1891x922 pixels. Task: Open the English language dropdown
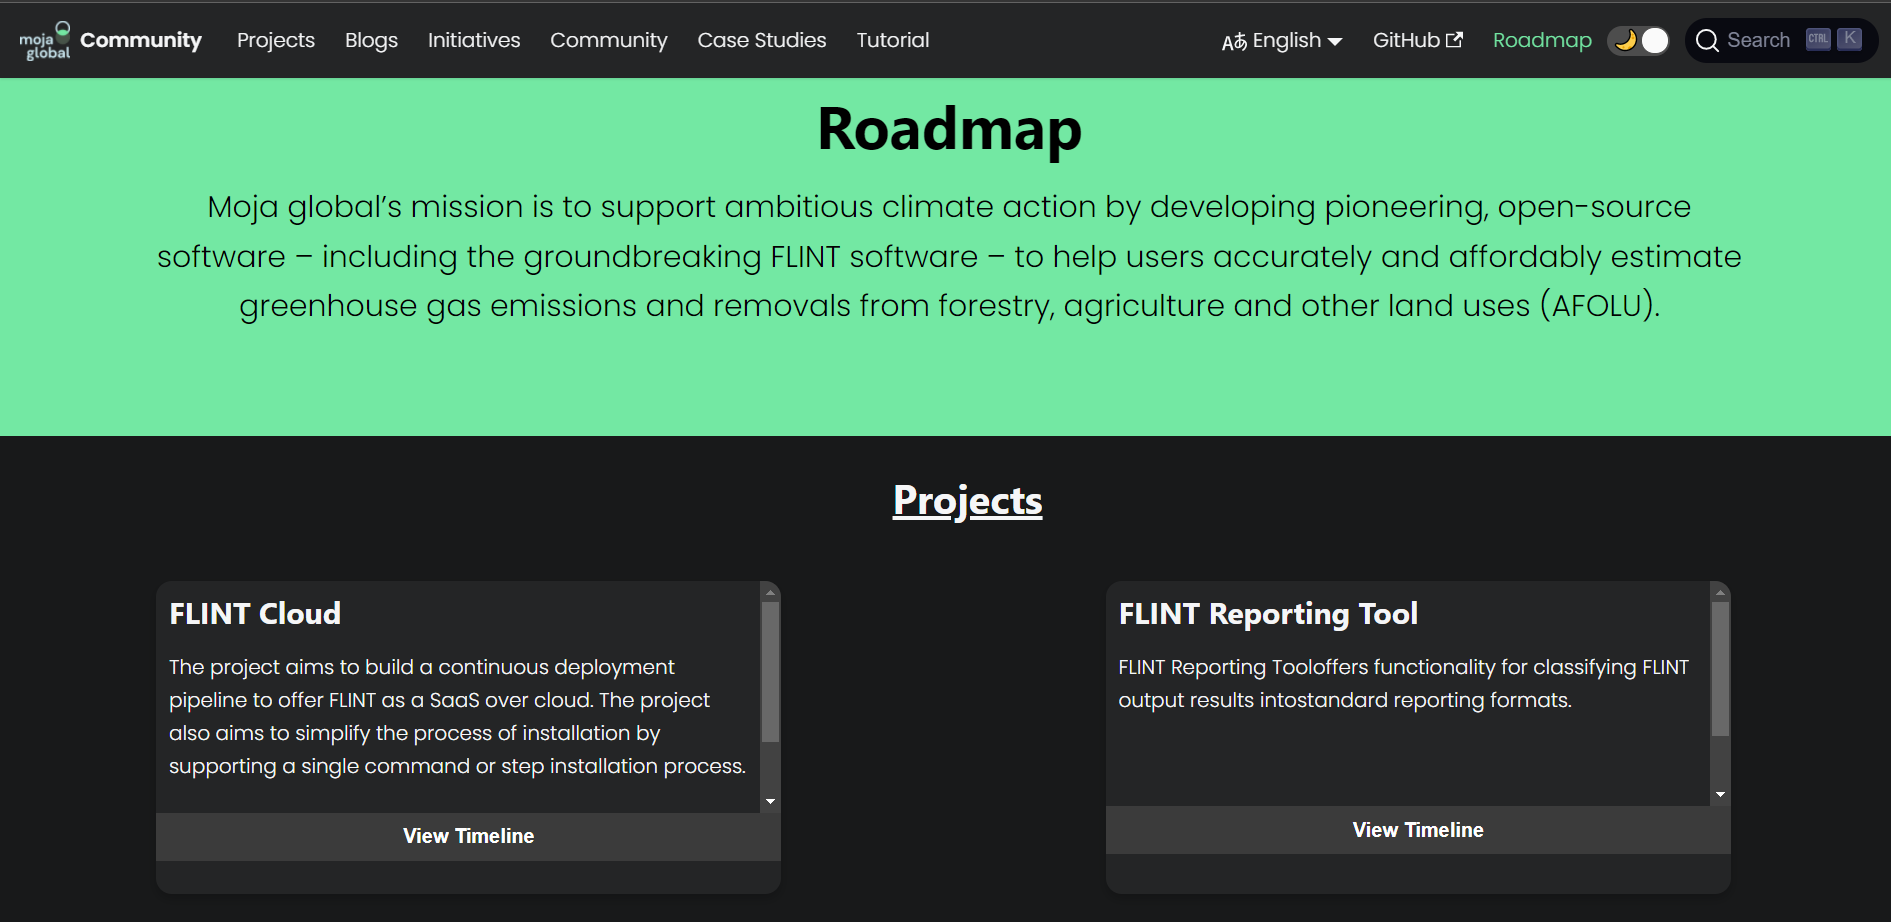pyautogui.click(x=1282, y=41)
